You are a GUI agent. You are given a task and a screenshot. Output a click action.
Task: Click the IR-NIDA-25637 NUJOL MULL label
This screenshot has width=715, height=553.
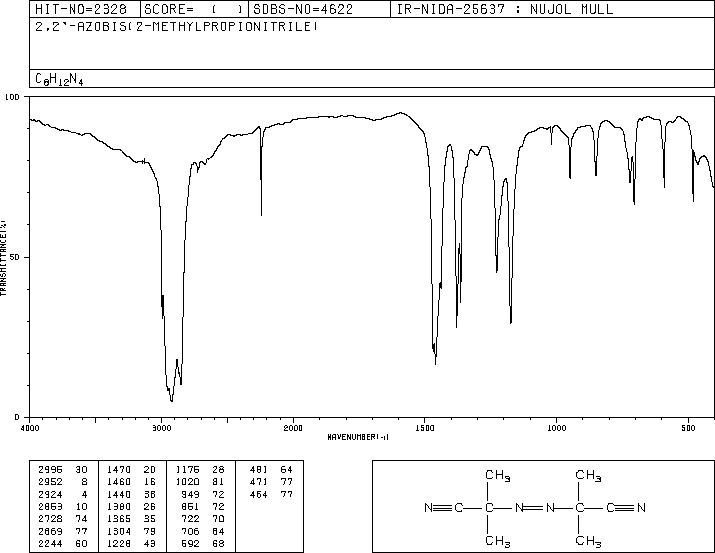tap(505, 10)
